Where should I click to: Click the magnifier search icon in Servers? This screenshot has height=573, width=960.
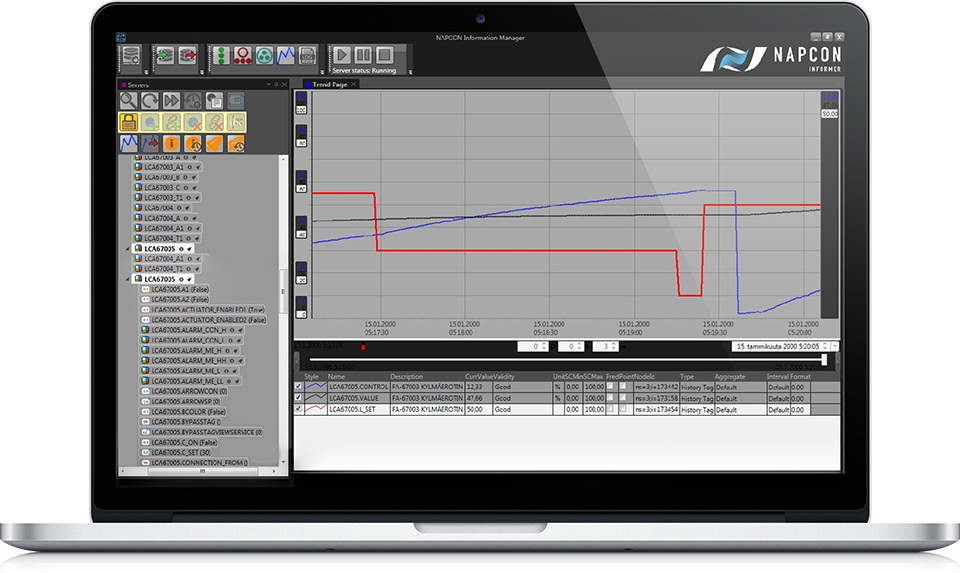click(129, 100)
